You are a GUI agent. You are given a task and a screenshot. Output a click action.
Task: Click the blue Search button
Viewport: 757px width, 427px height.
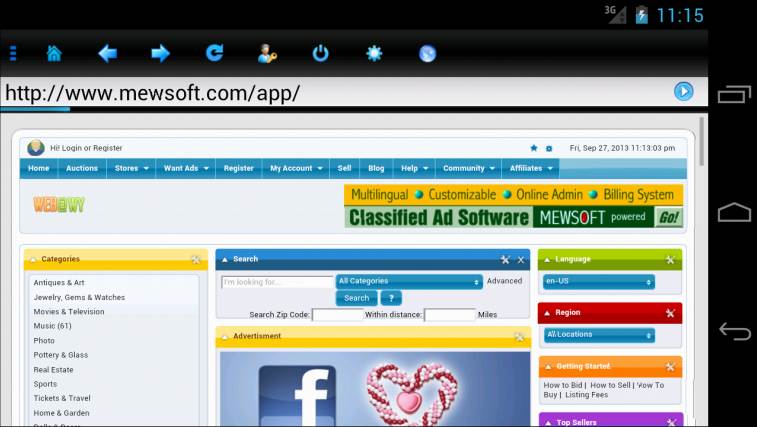pos(356,298)
